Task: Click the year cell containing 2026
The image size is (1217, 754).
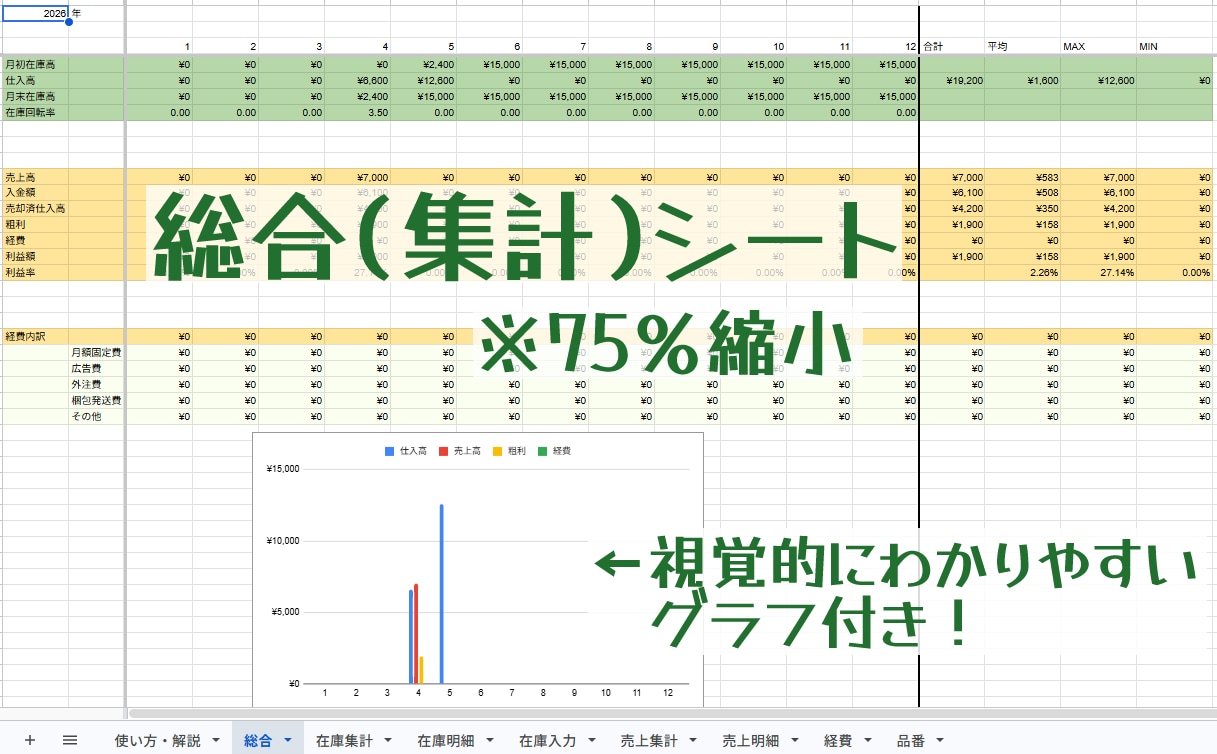Action: [x=35, y=14]
